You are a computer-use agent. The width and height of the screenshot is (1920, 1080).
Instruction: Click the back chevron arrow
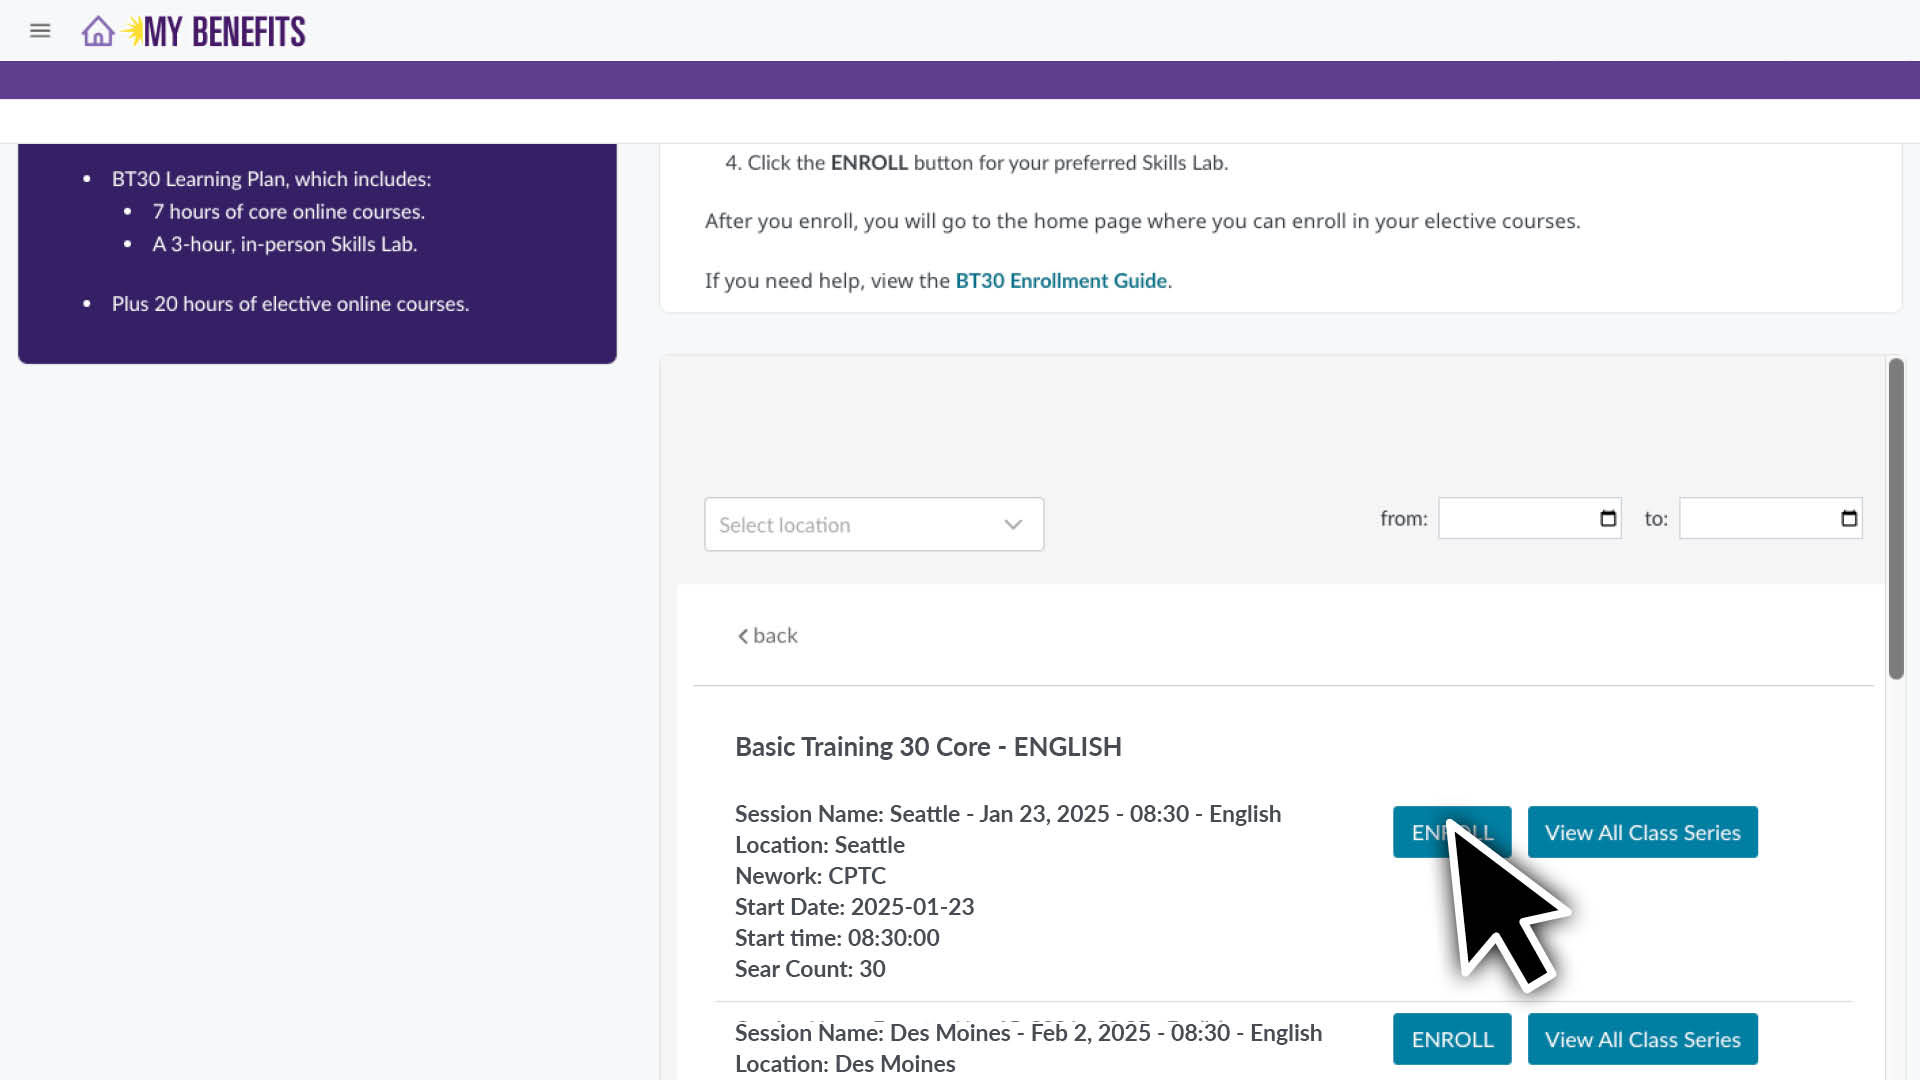pyautogui.click(x=742, y=636)
